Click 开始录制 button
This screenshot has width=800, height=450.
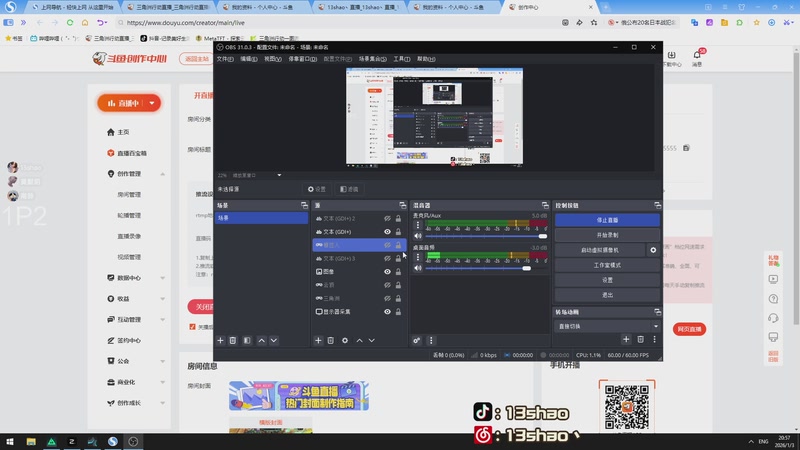tap(607, 235)
